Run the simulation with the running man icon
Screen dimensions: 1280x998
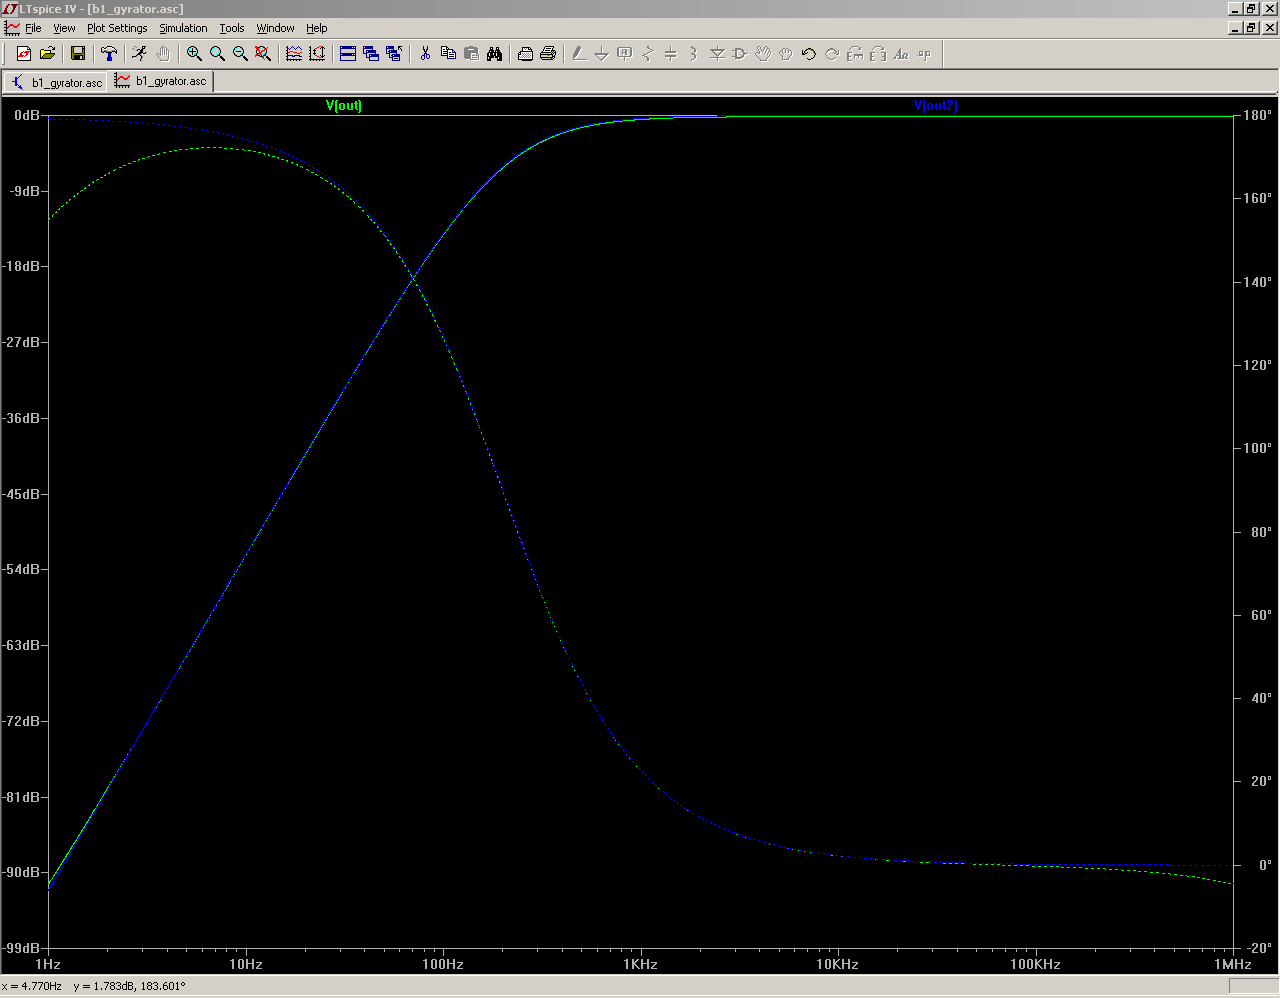pyautogui.click(x=139, y=54)
